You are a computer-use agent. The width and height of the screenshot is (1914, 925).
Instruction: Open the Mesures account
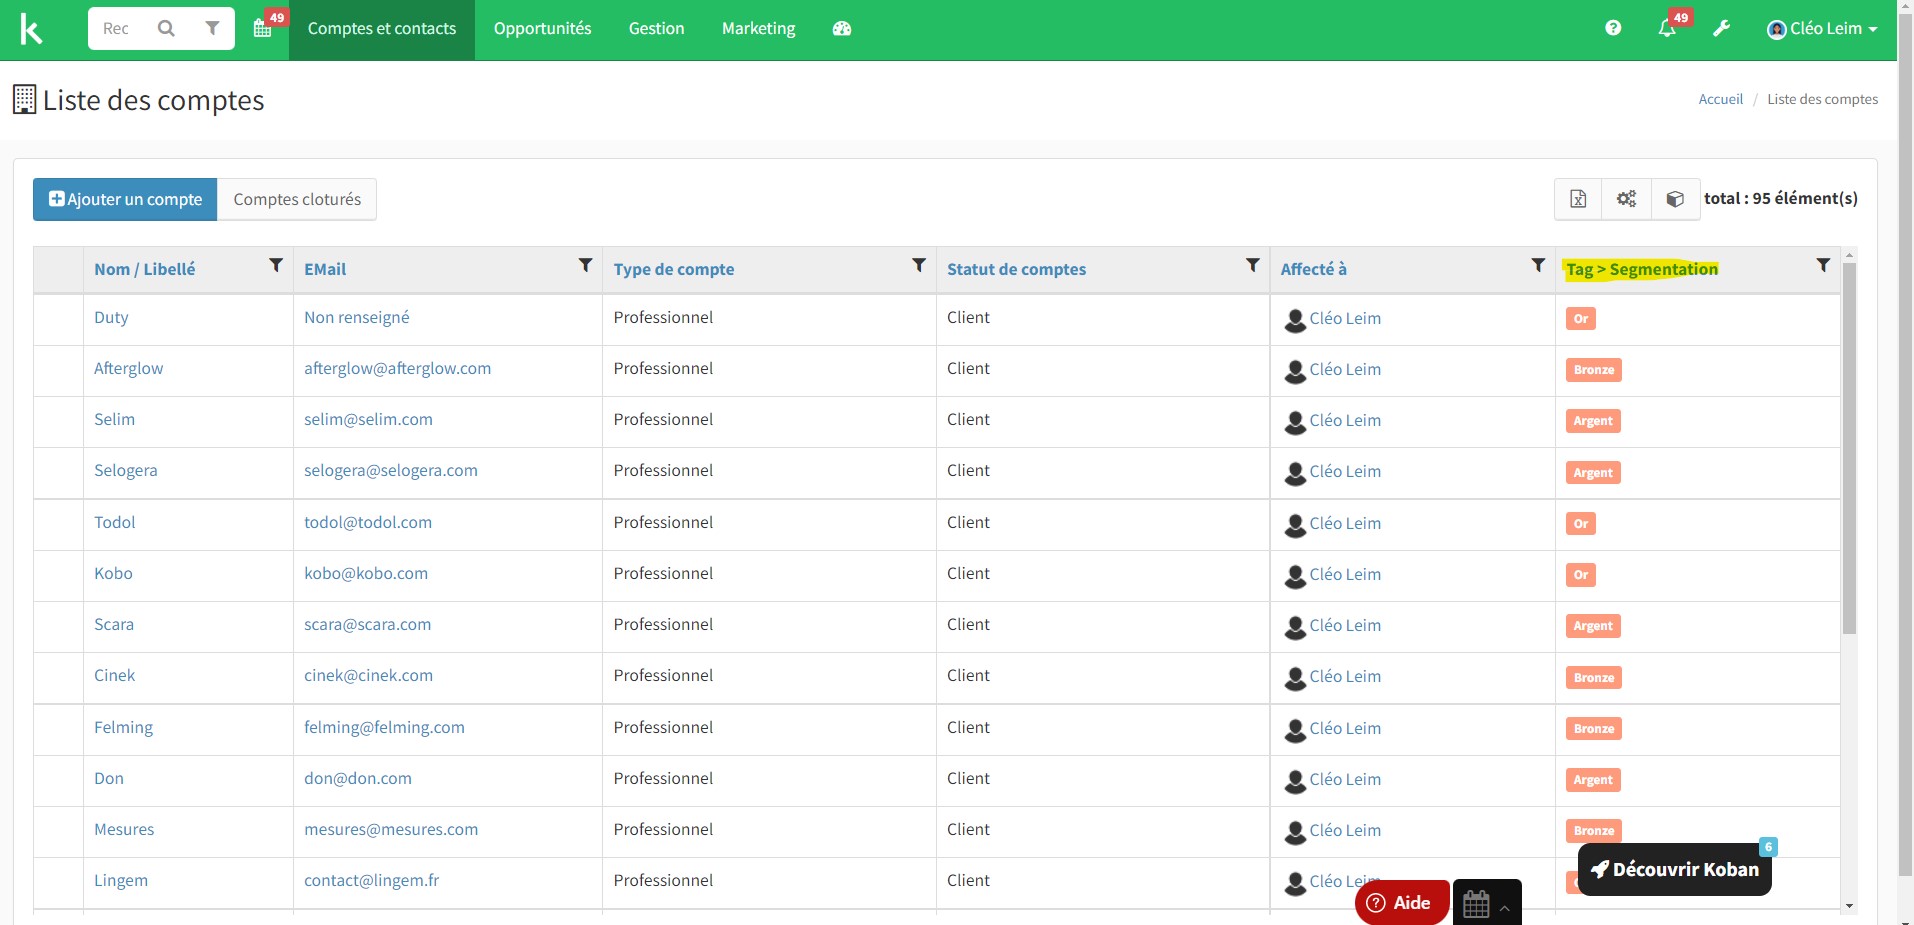pyautogui.click(x=124, y=830)
